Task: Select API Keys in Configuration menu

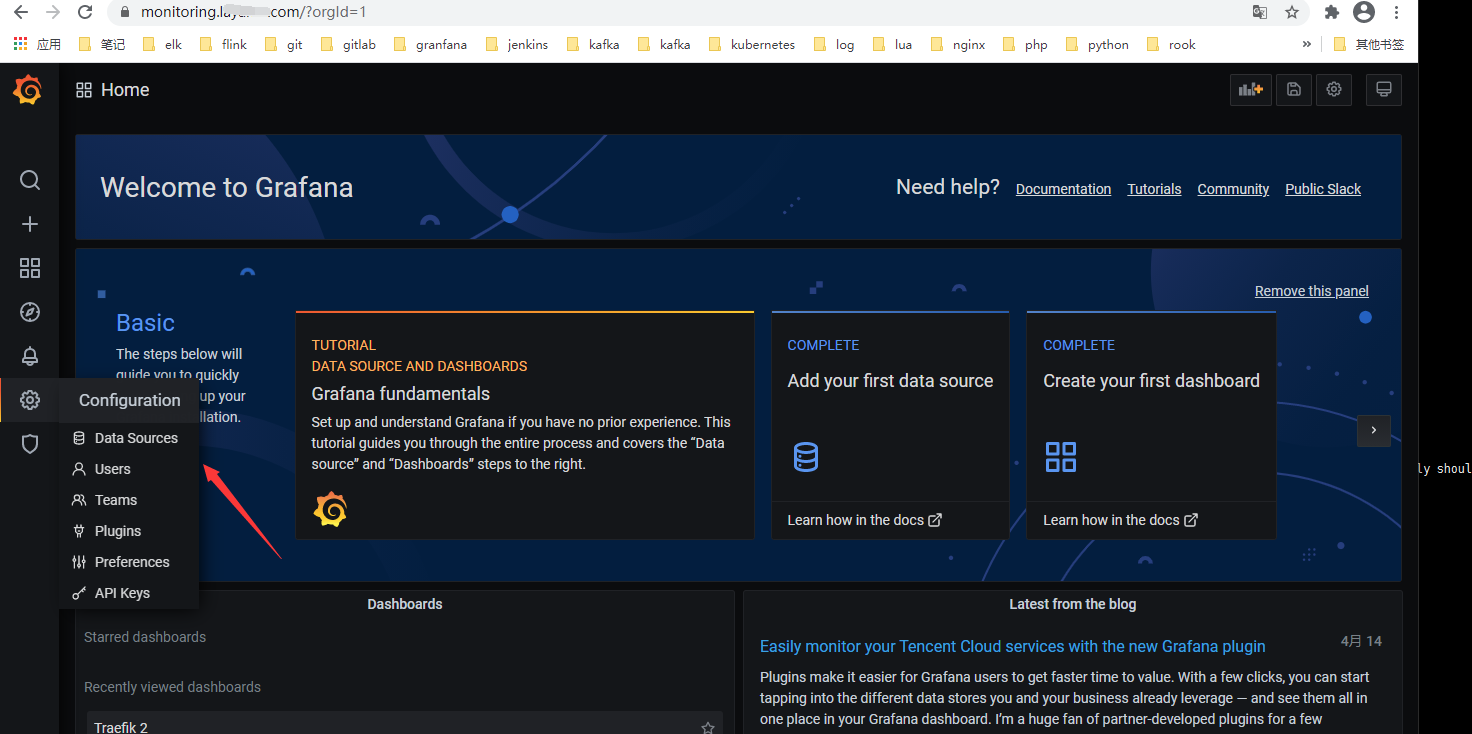Action: tap(129, 593)
